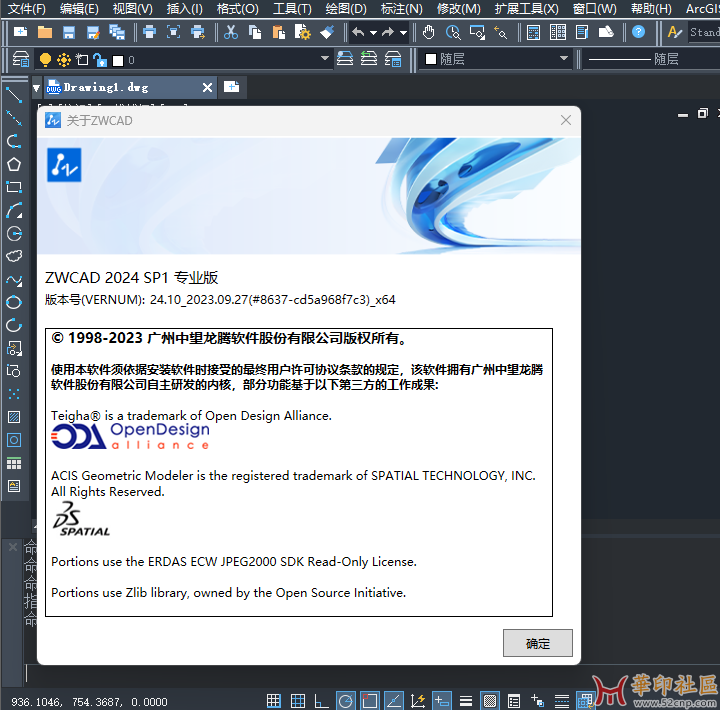Toggle Lineweight display in status bar

pos(466,701)
